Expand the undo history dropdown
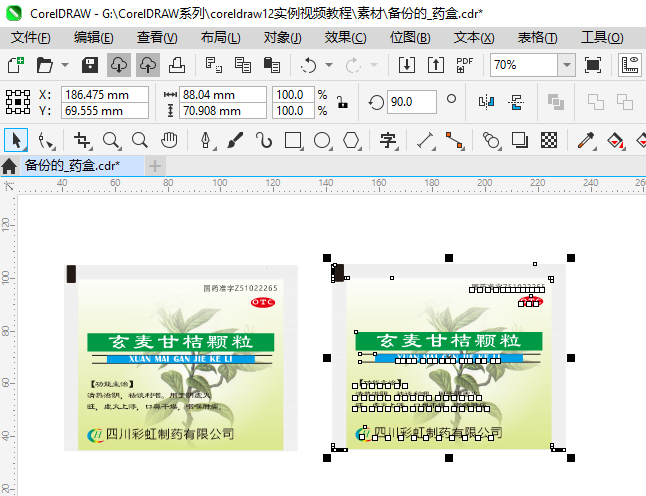The image size is (646, 496). coord(329,65)
